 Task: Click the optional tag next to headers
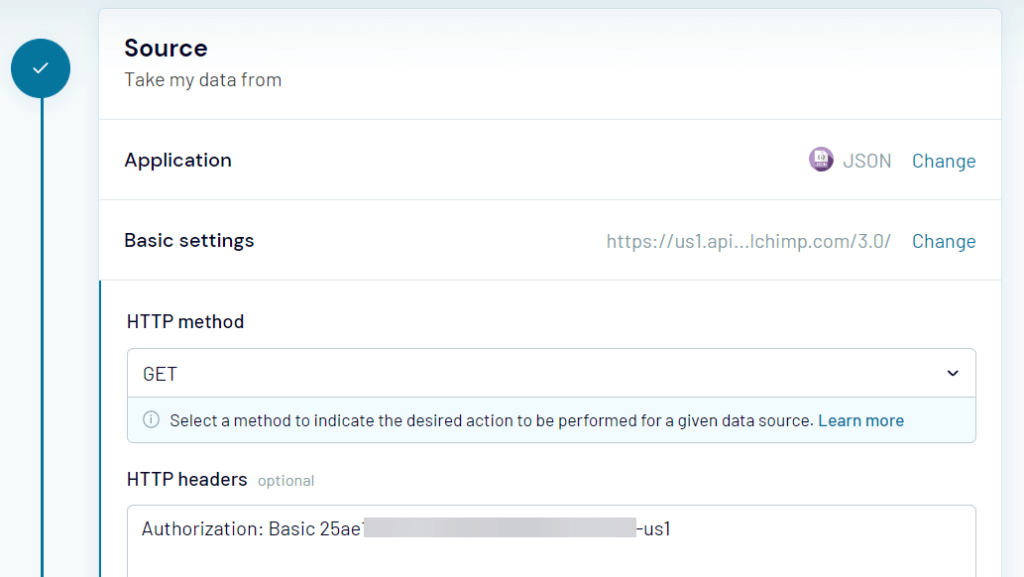[x=286, y=481]
